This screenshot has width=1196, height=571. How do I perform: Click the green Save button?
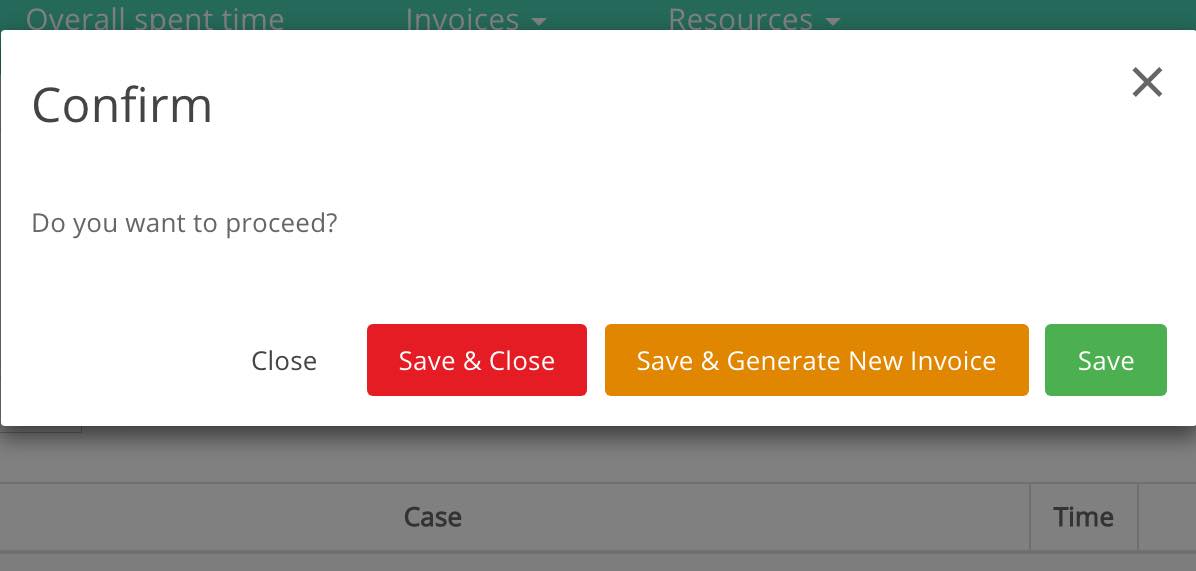click(1105, 360)
